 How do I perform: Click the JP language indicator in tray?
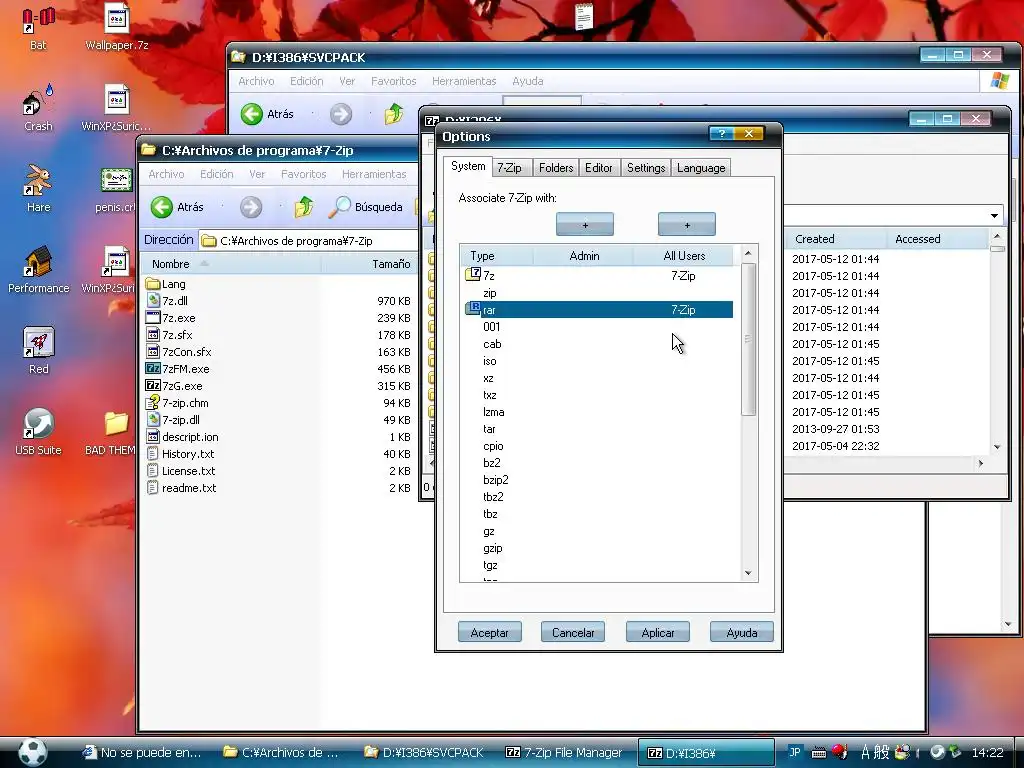click(x=795, y=752)
